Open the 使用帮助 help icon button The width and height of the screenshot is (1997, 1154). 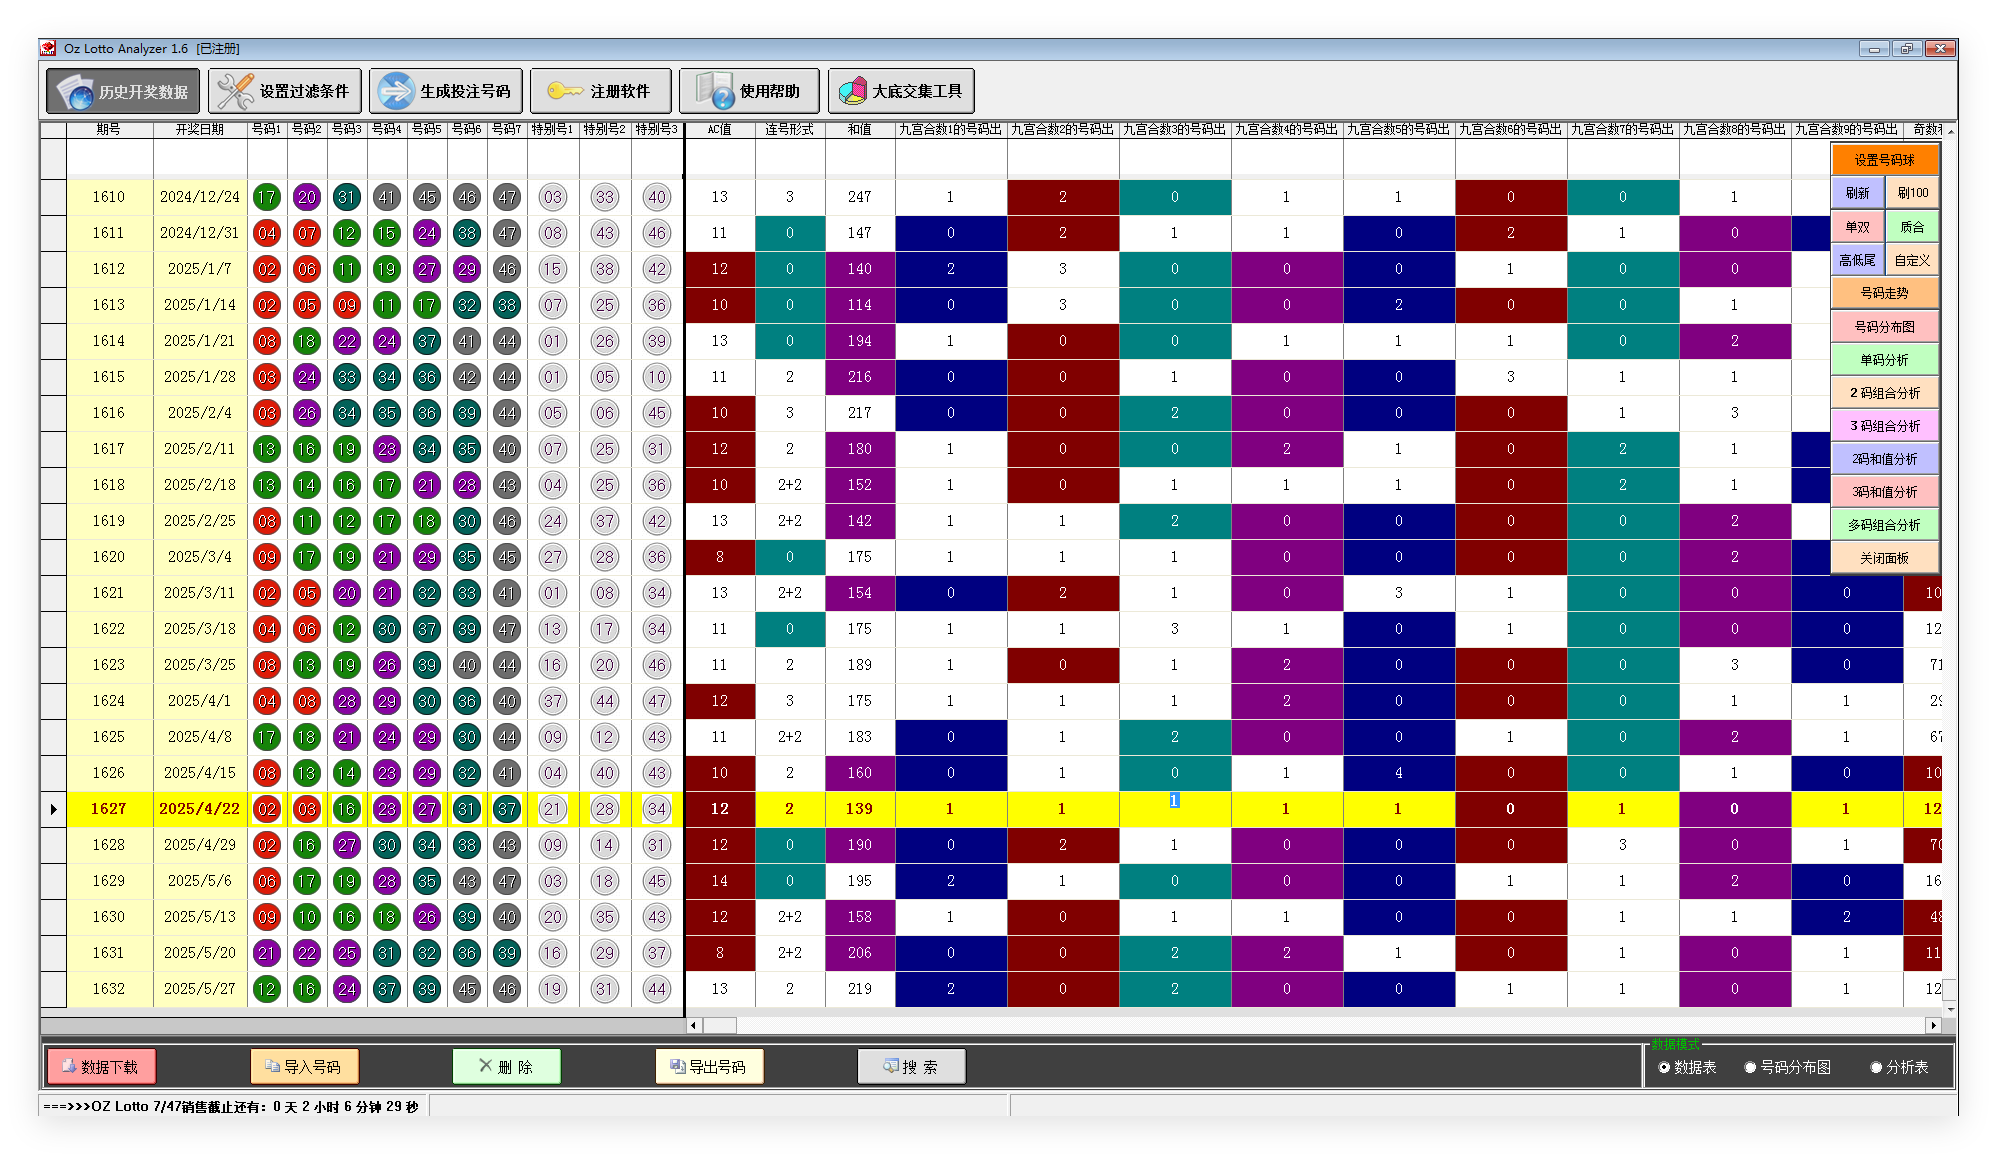(x=749, y=91)
